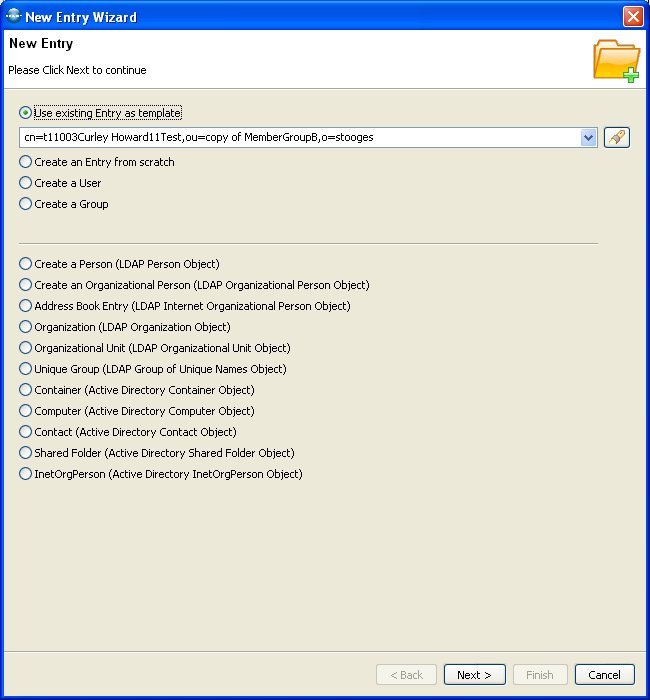Pick Create an Organizational Person option

(x=26, y=285)
